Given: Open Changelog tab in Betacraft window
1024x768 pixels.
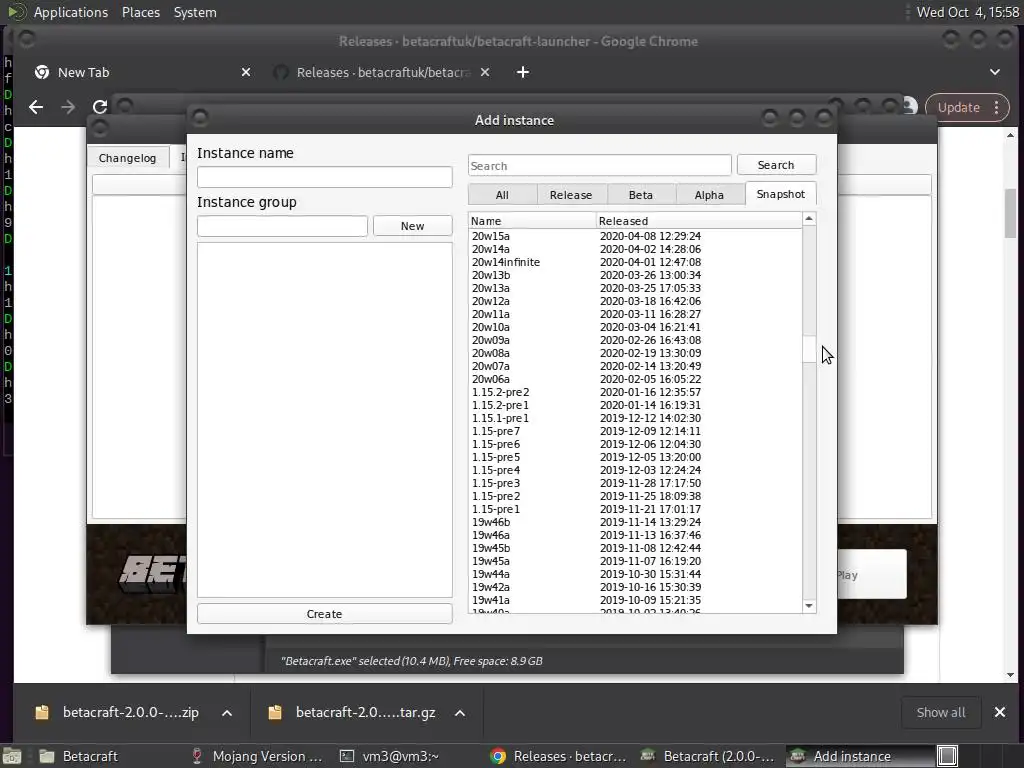Looking at the screenshot, I should [x=127, y=157].
